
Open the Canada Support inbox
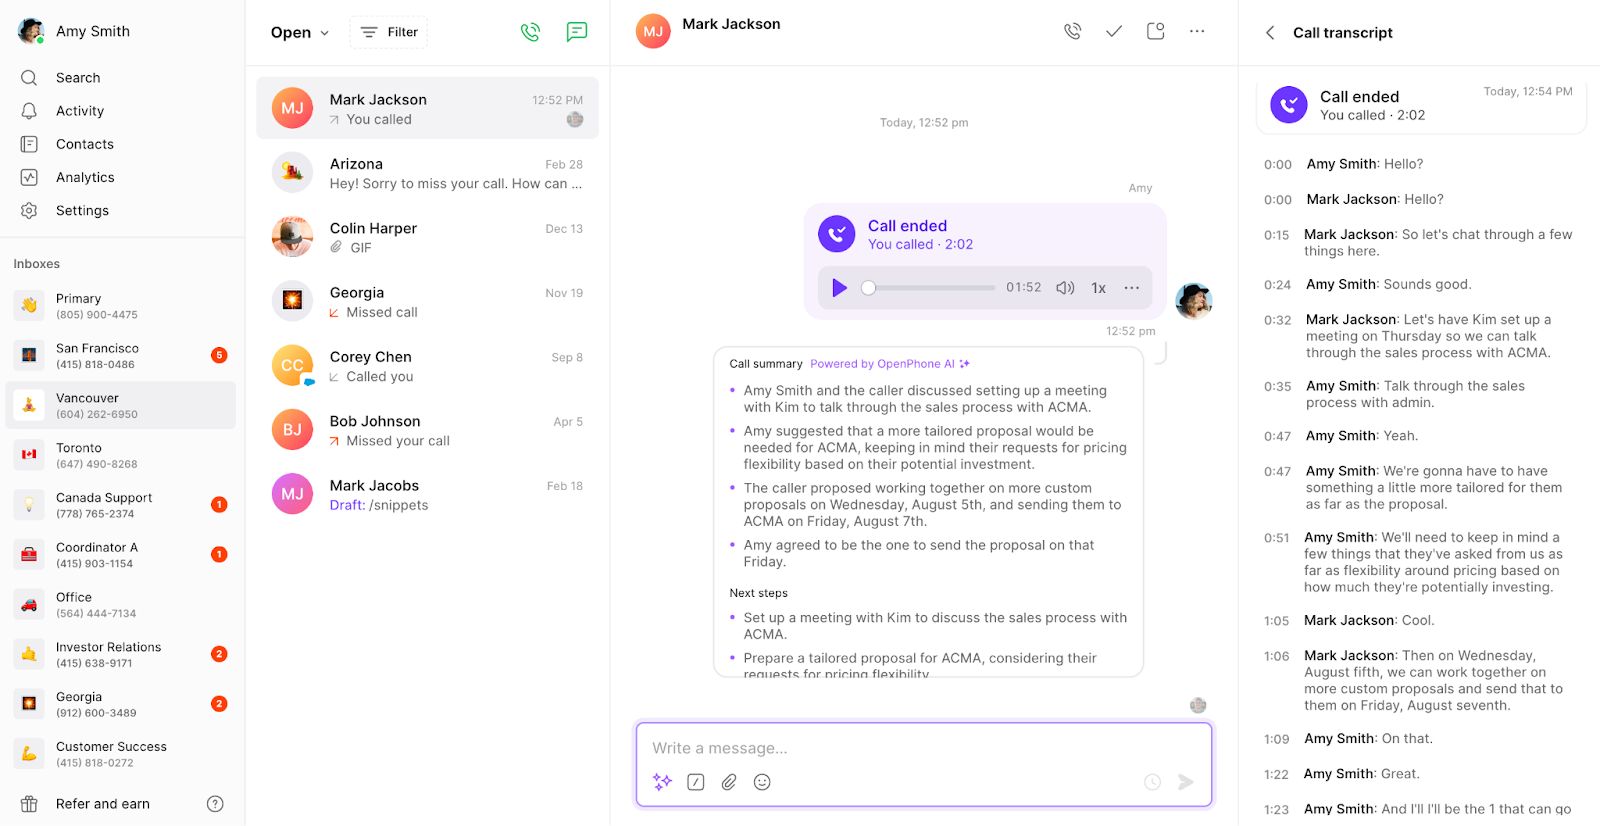pos(120,505)
